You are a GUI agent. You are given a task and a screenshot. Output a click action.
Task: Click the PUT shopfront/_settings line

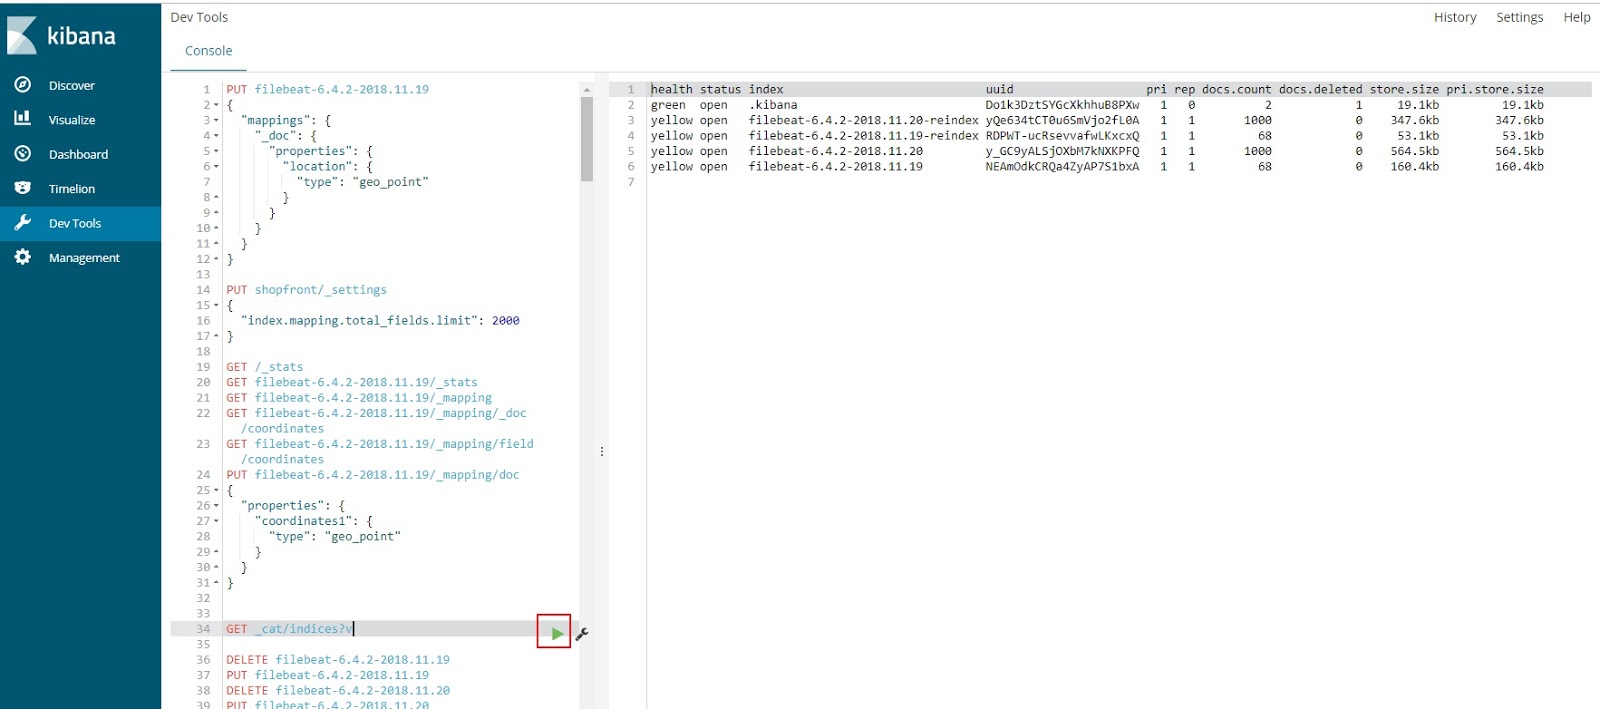click(306, 290)
